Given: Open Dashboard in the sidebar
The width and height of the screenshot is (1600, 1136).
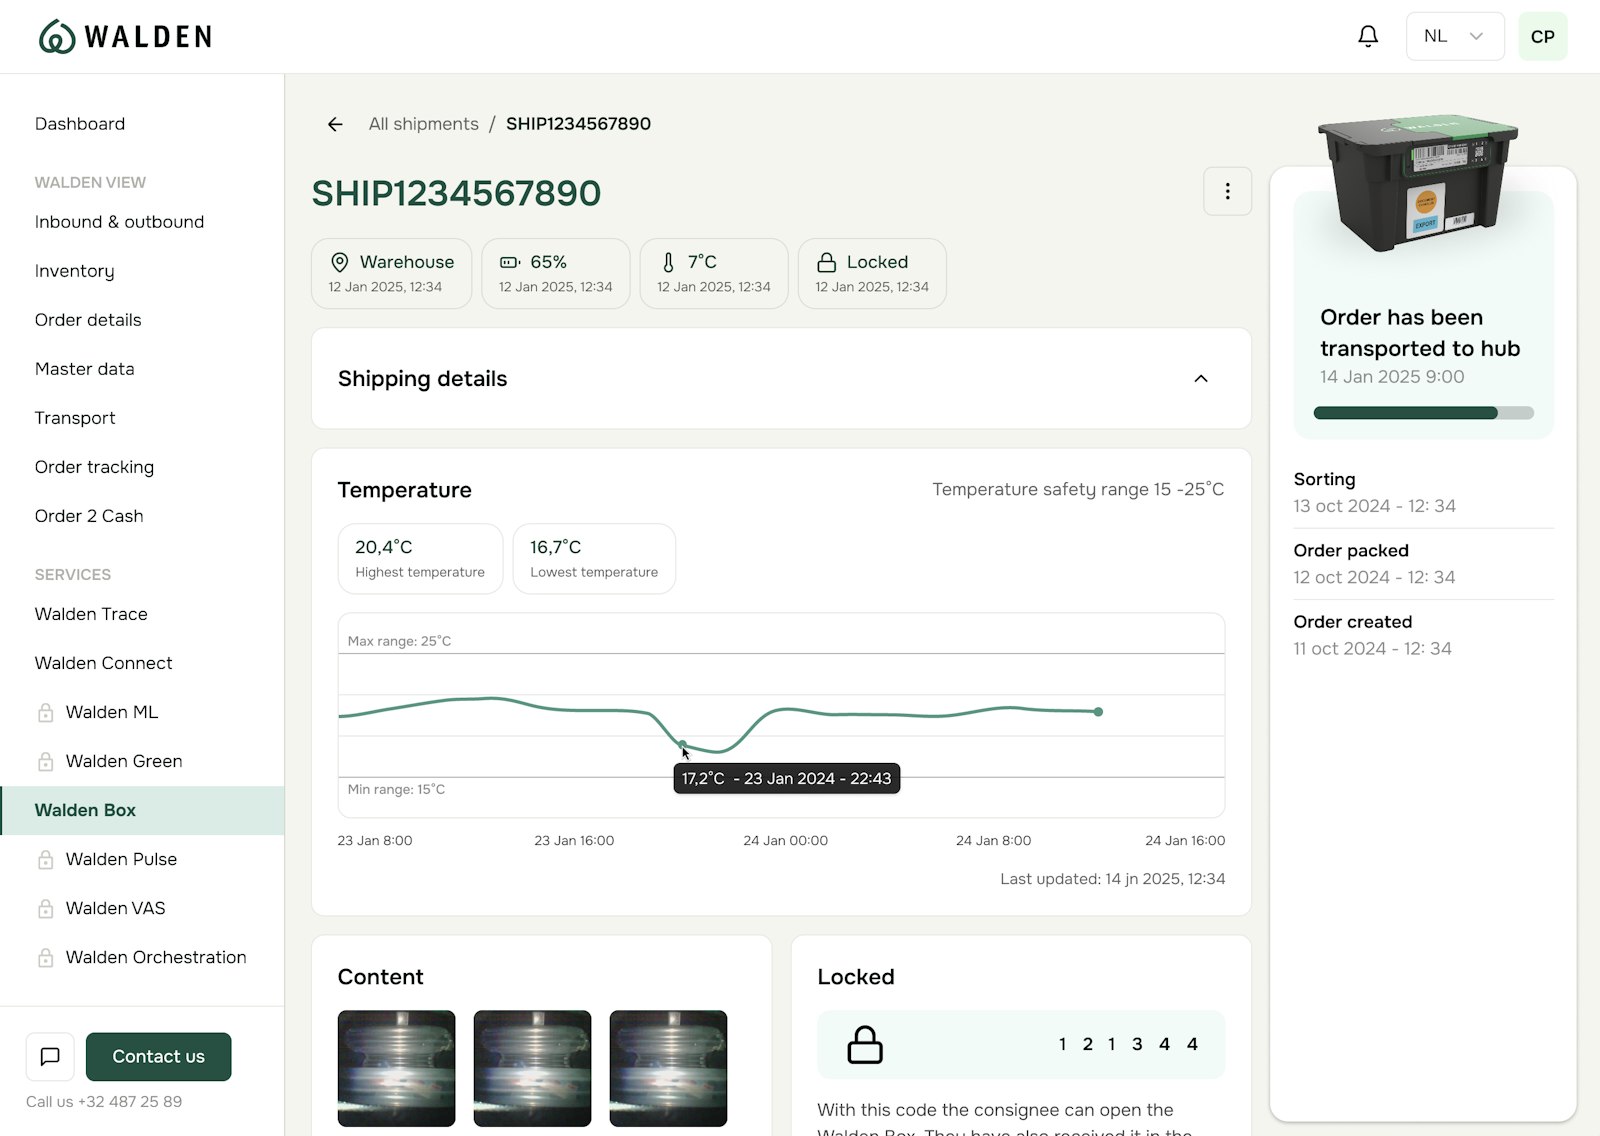Looking at the screenshot, I should click(x=80, y=124).
